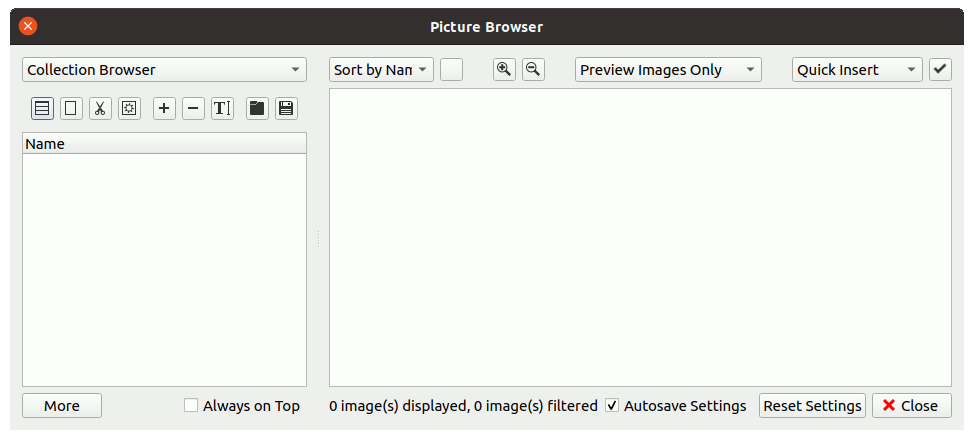Click the text rename icon
This screenshot has width=974, height=440.
pos(222,108)
